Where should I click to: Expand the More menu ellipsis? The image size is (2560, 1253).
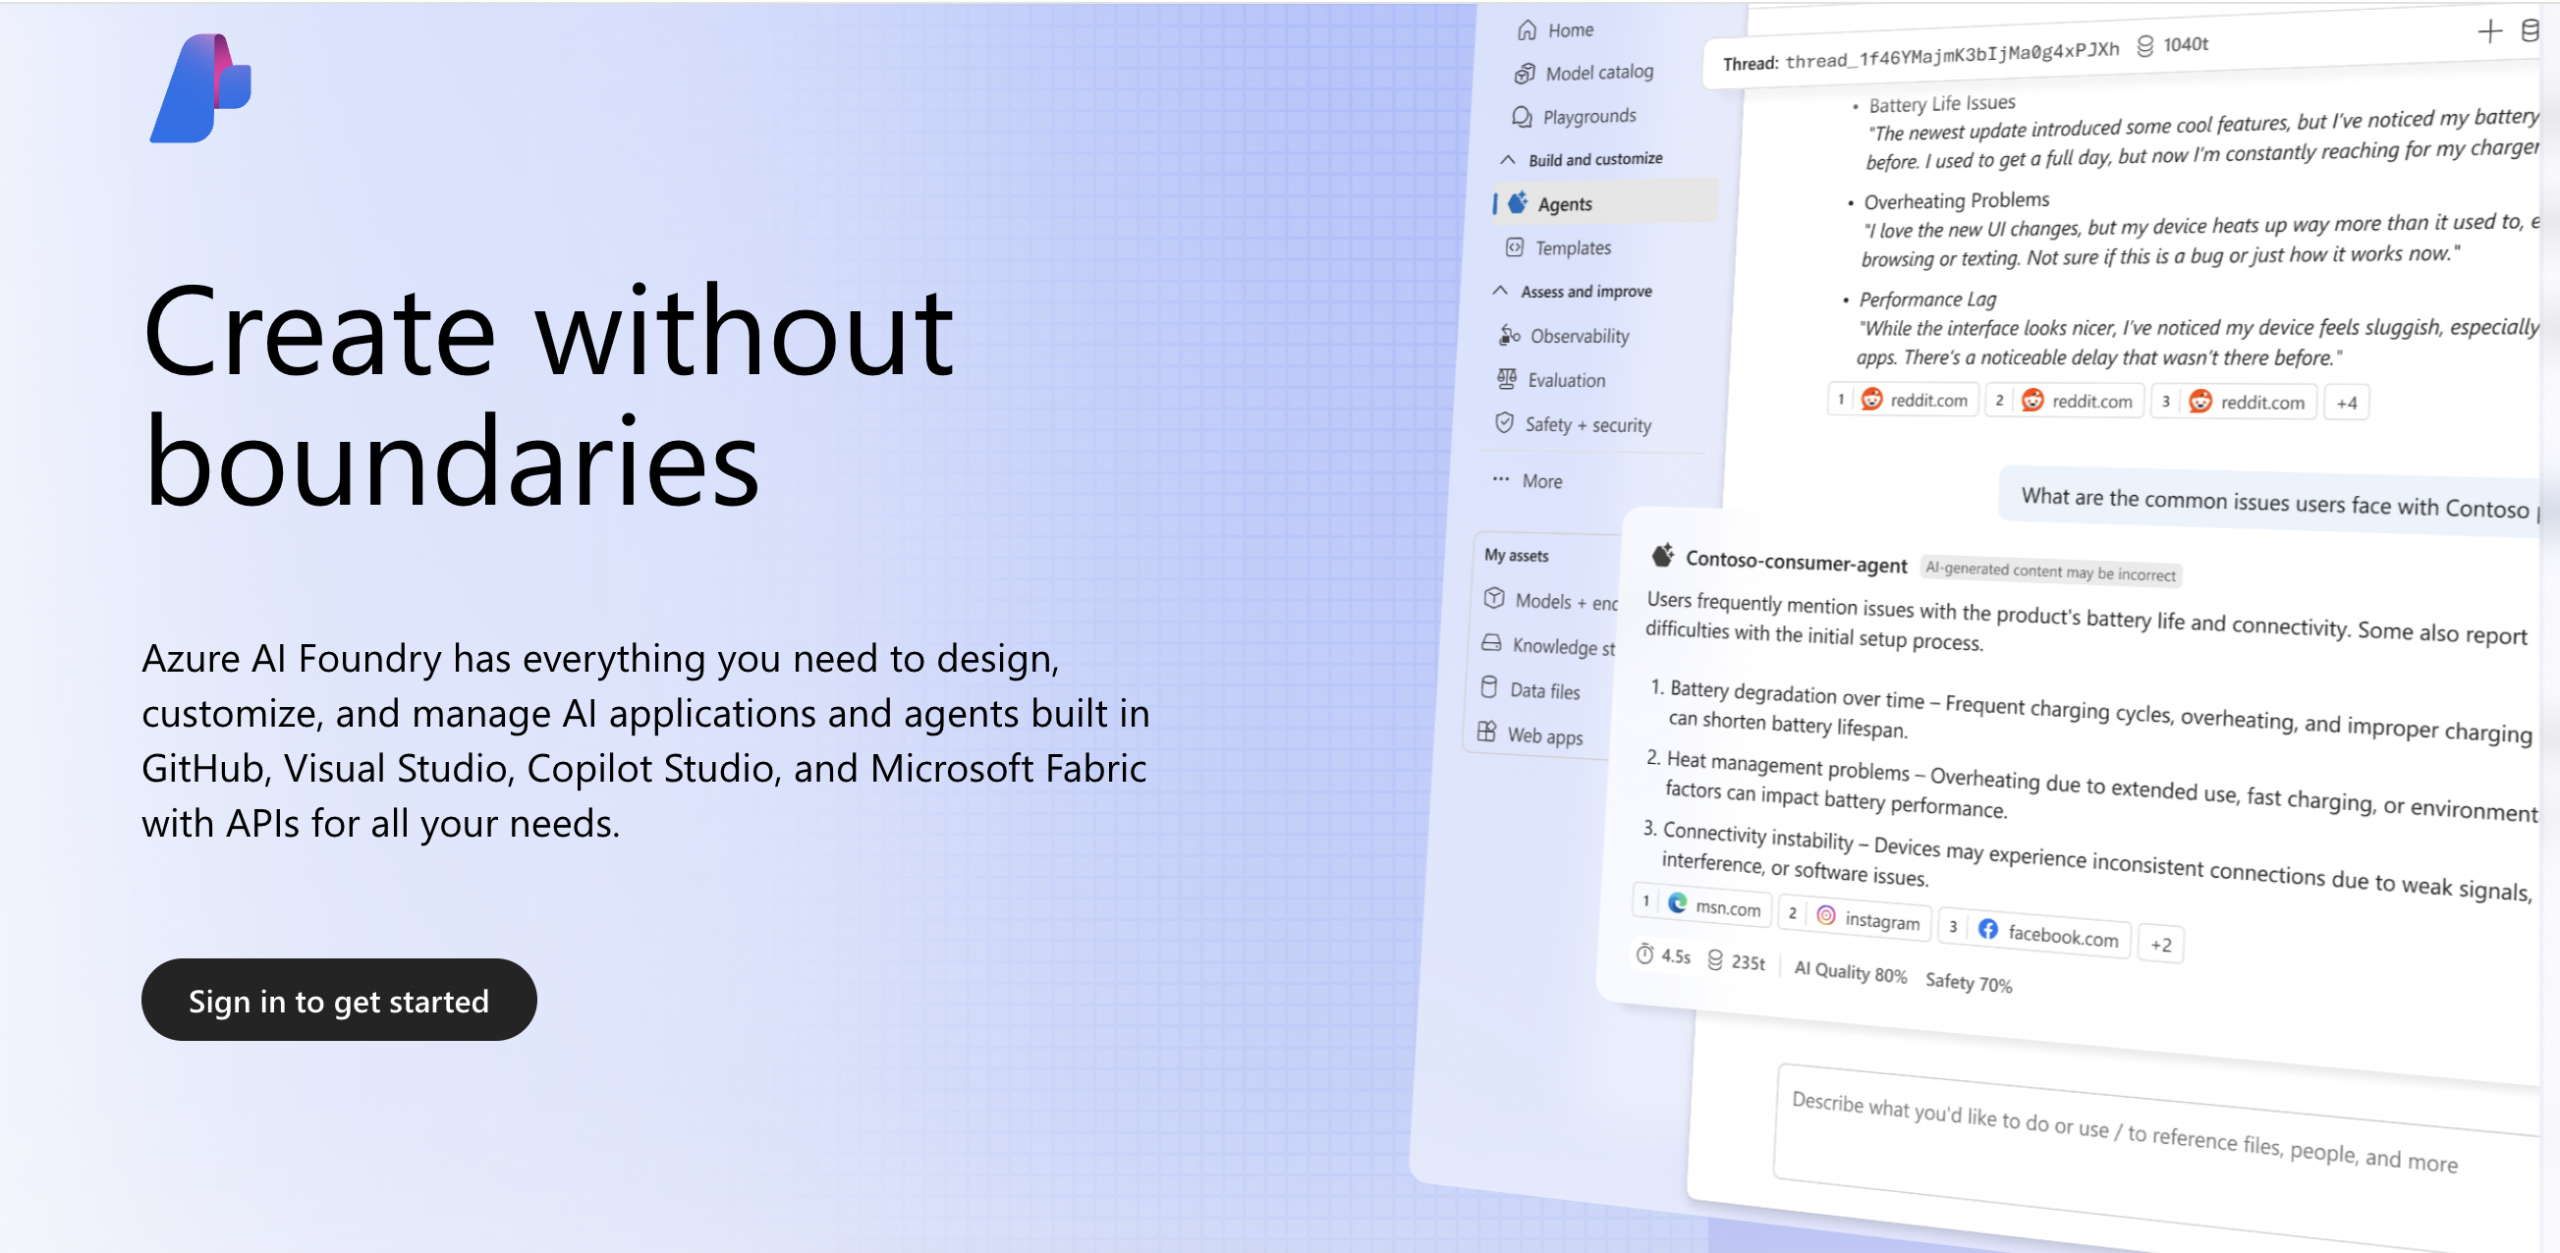[x=1501, y=479]
